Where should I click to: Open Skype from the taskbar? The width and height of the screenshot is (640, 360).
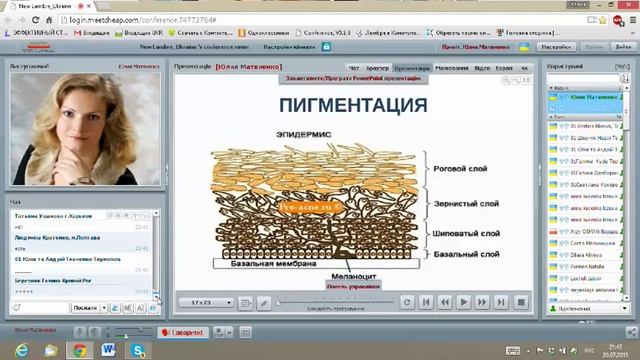(138, 351)
